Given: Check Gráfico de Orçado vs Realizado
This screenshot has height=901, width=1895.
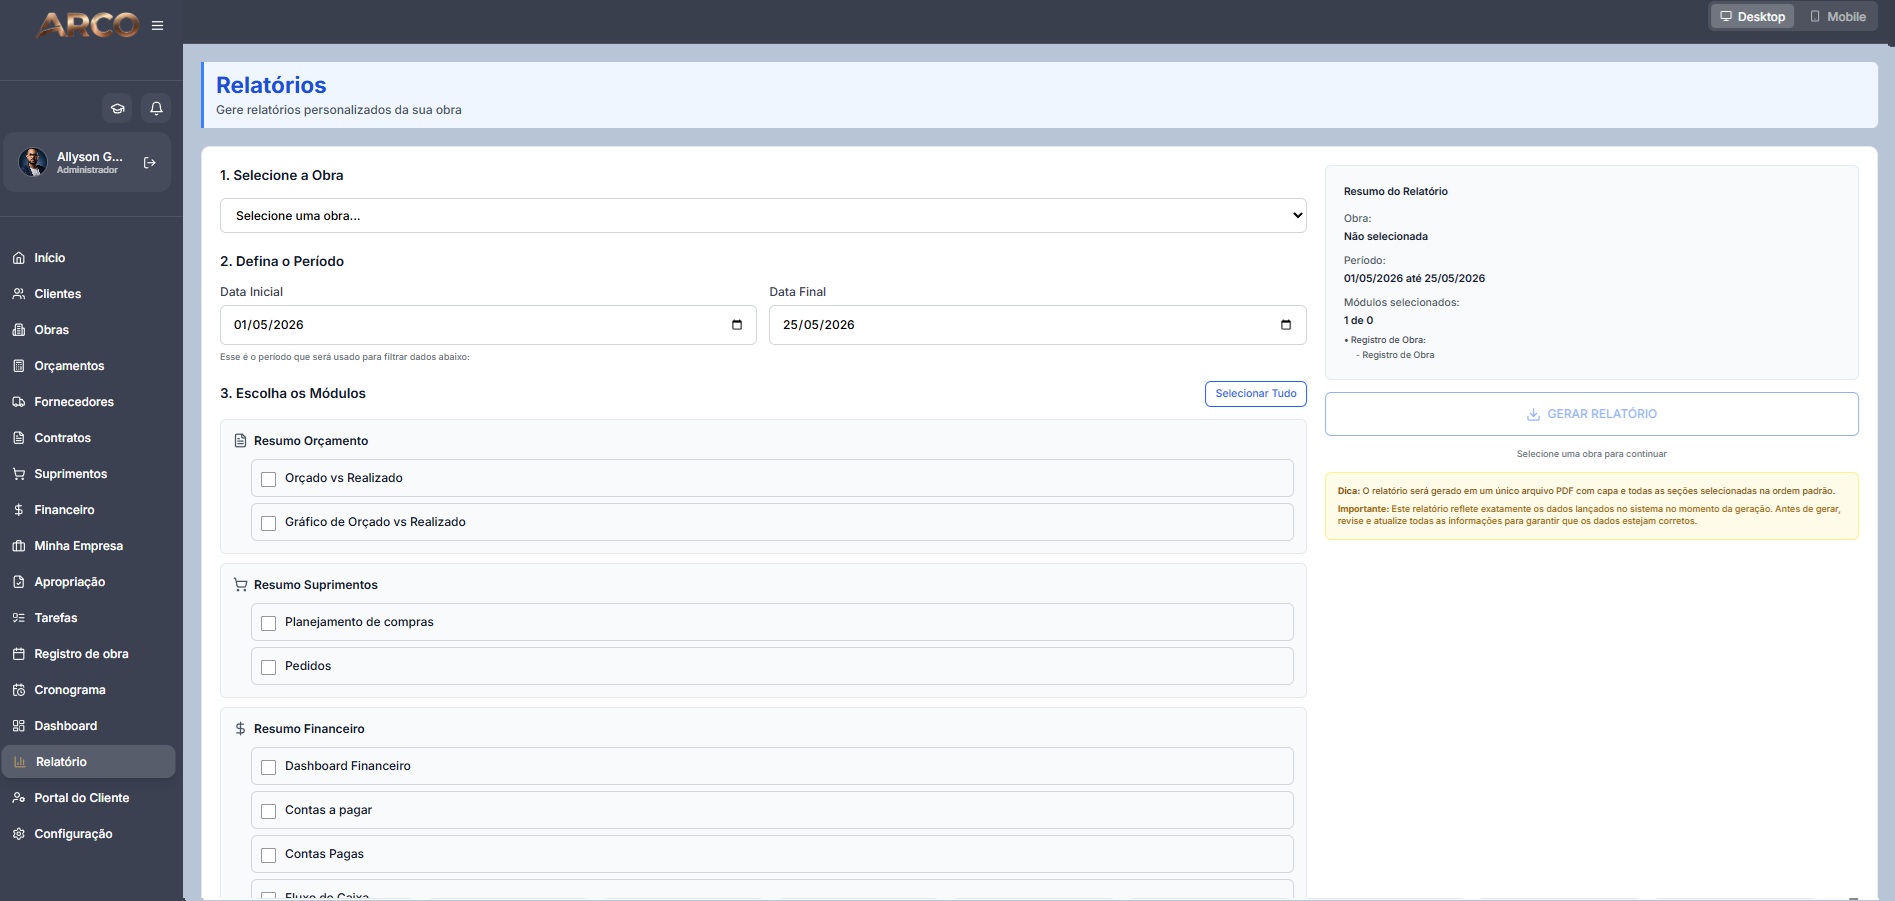Looking at the screenshot, I should (x=268, y=523).
